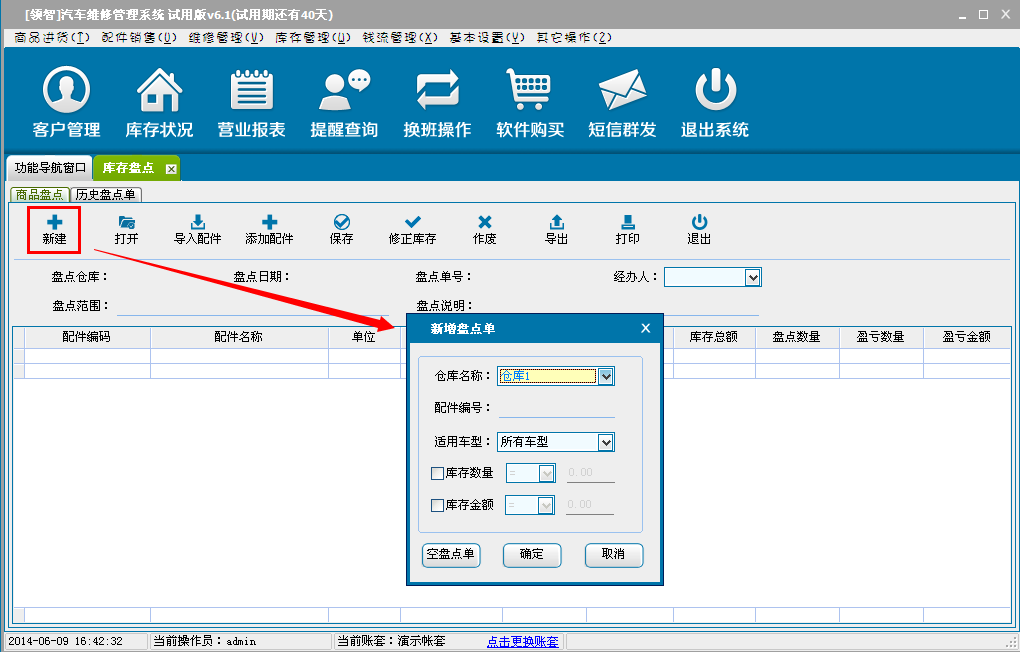This screenshot has height=652, width=1020.
Task: Click the 确定 button in dialog
Action: 532,555
